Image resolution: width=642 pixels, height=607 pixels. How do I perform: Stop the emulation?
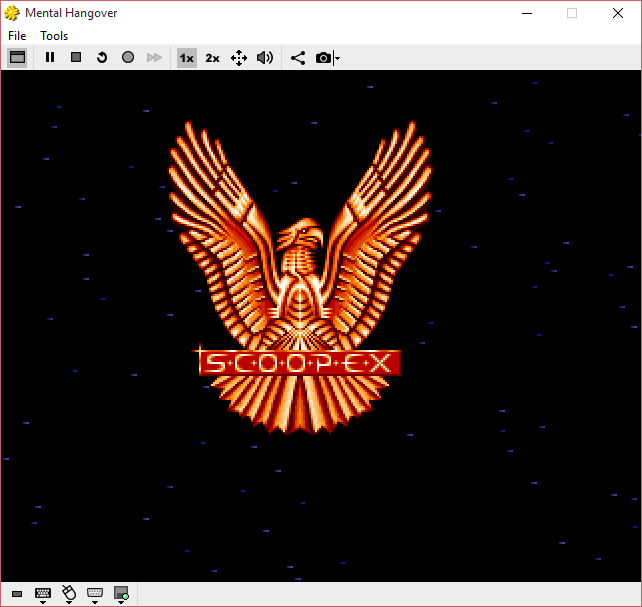[x=76, y=58]
